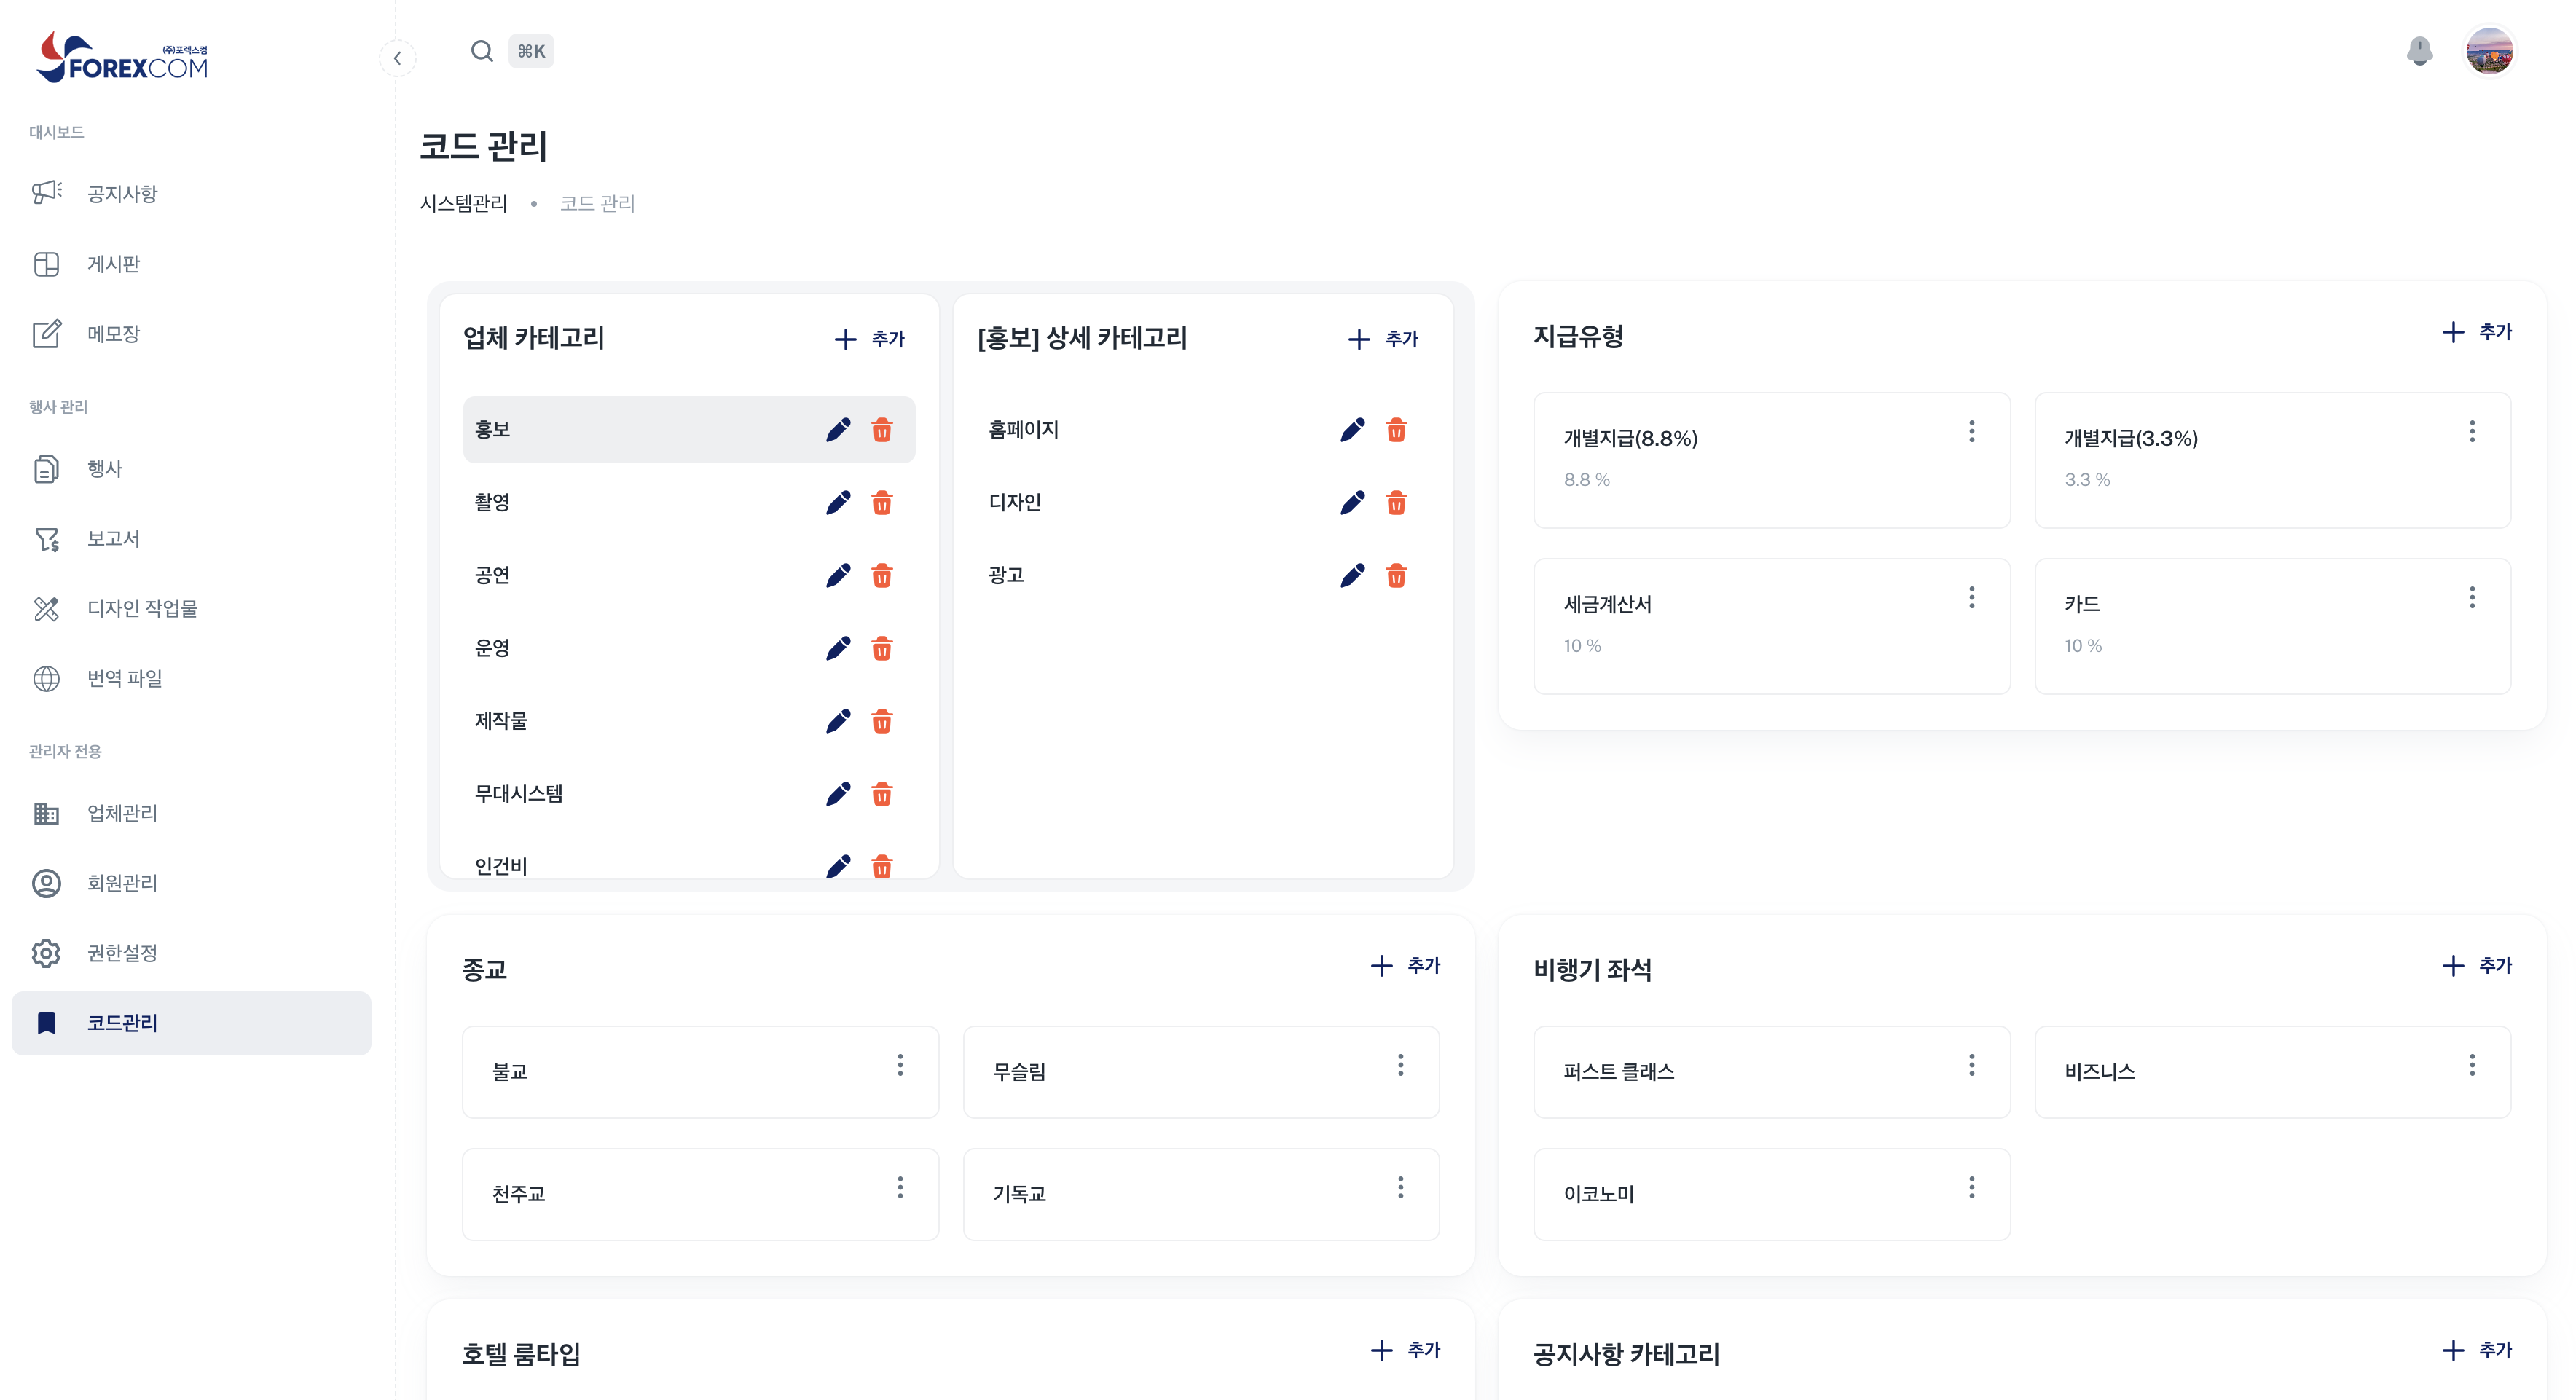Click 시스템관리 breadcrumb link
This screenshot has width=2576, height=1400.
[463, 204]
